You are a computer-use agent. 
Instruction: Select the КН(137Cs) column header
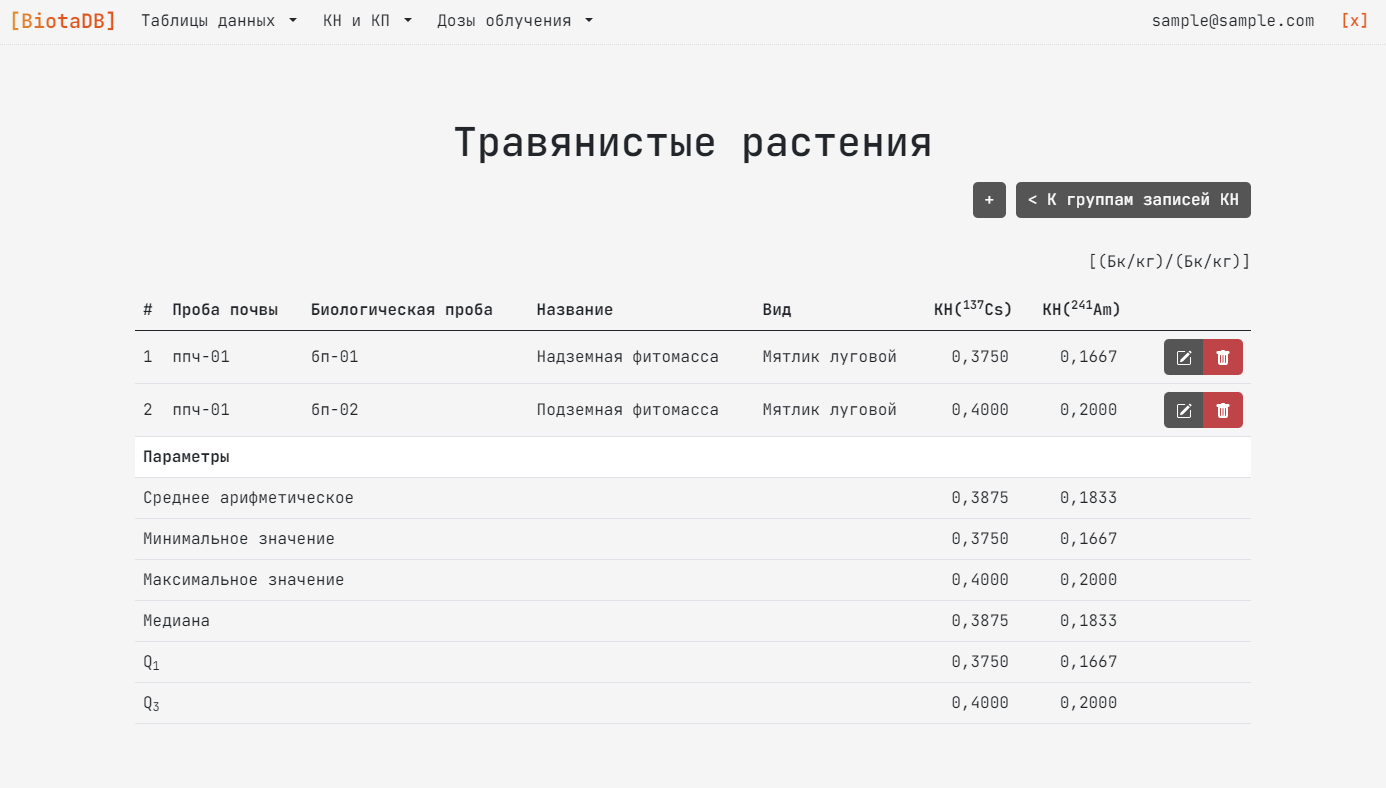point(972,310)
